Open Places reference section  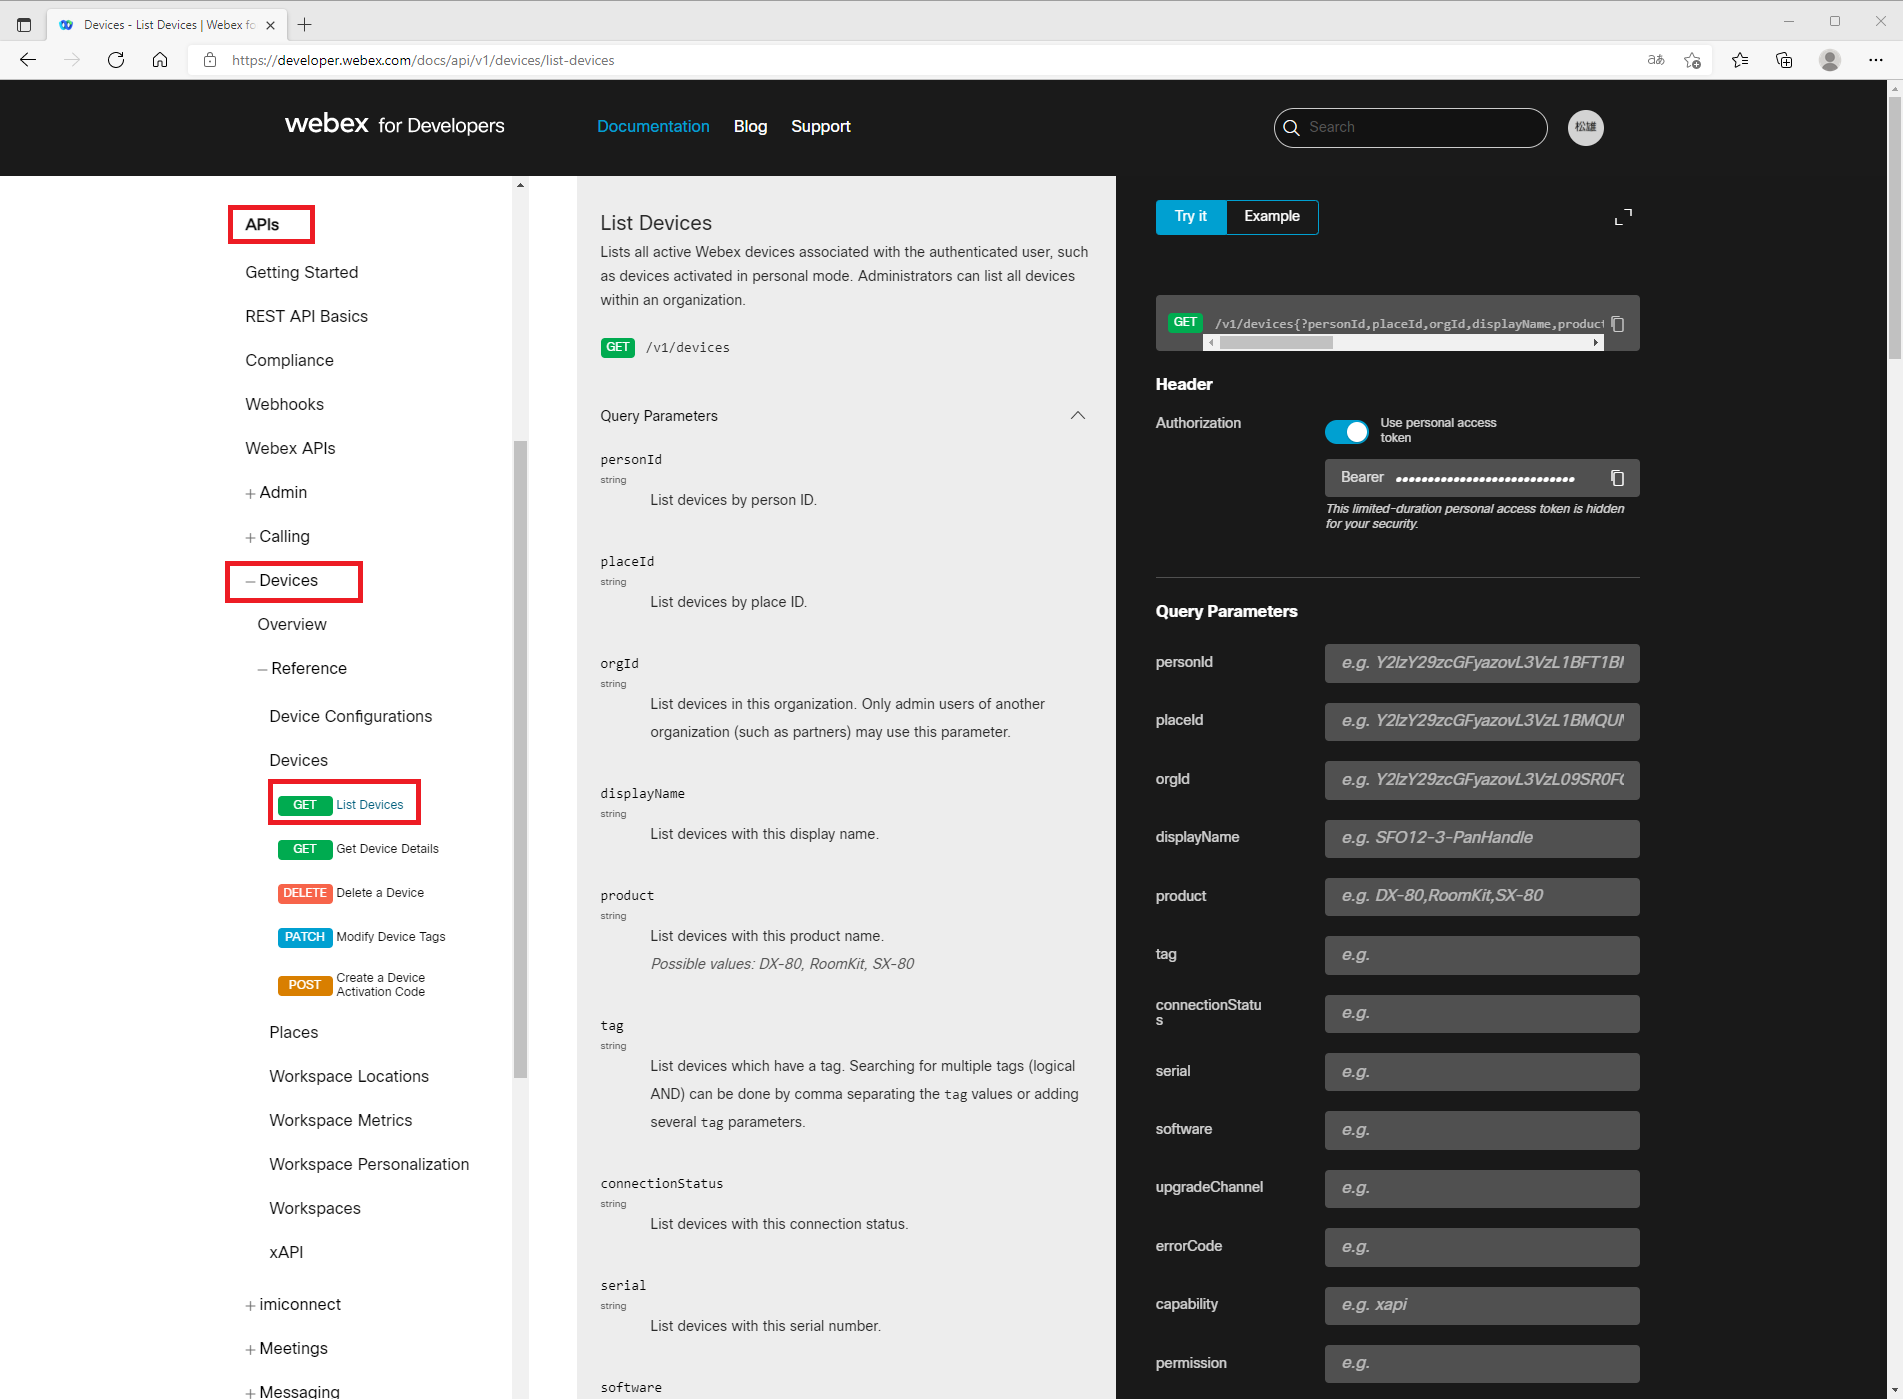point(293,1033)
